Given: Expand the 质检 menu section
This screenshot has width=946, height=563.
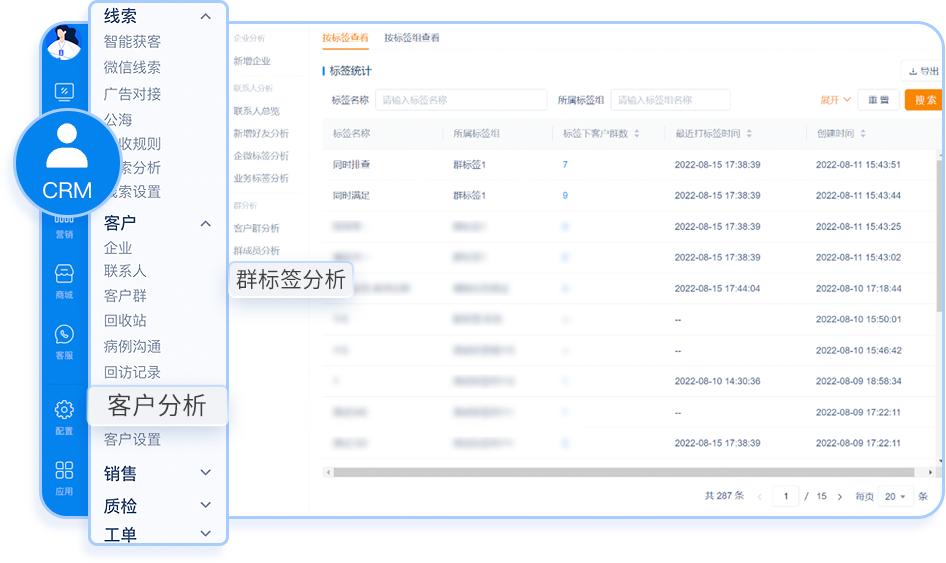Looking at the screenshot, I should [x=206, y=506].
